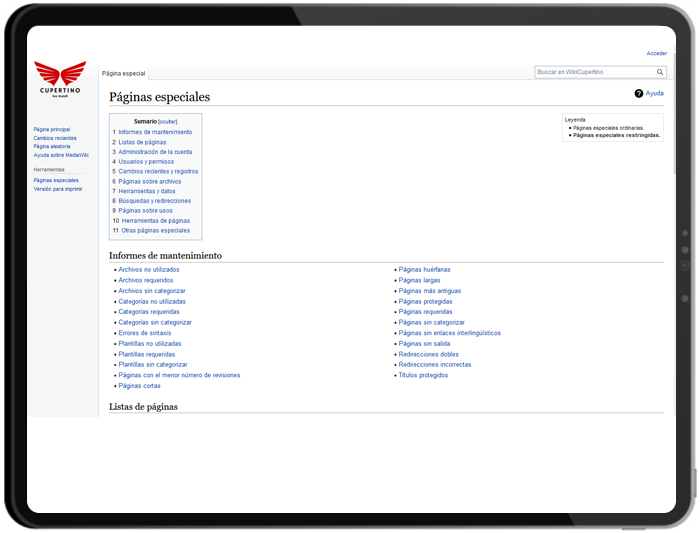Open the Página especial tab
This screenshot has width=700, height=533.
(123, 73)
